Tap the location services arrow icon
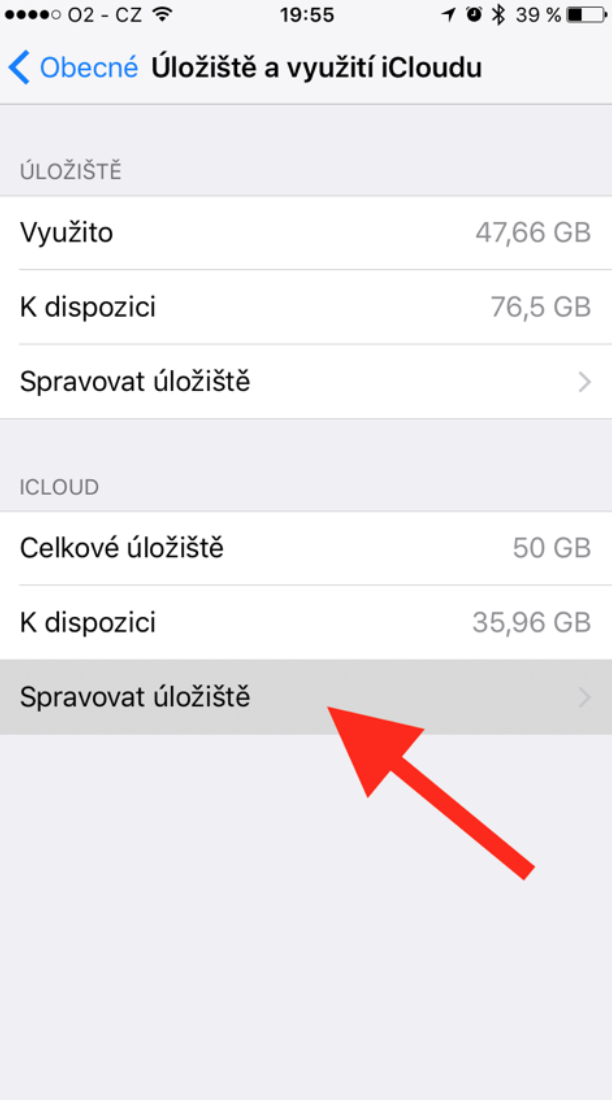This screenshot has height=1100, width=612. pyautogui.click(x=448, y=14)
